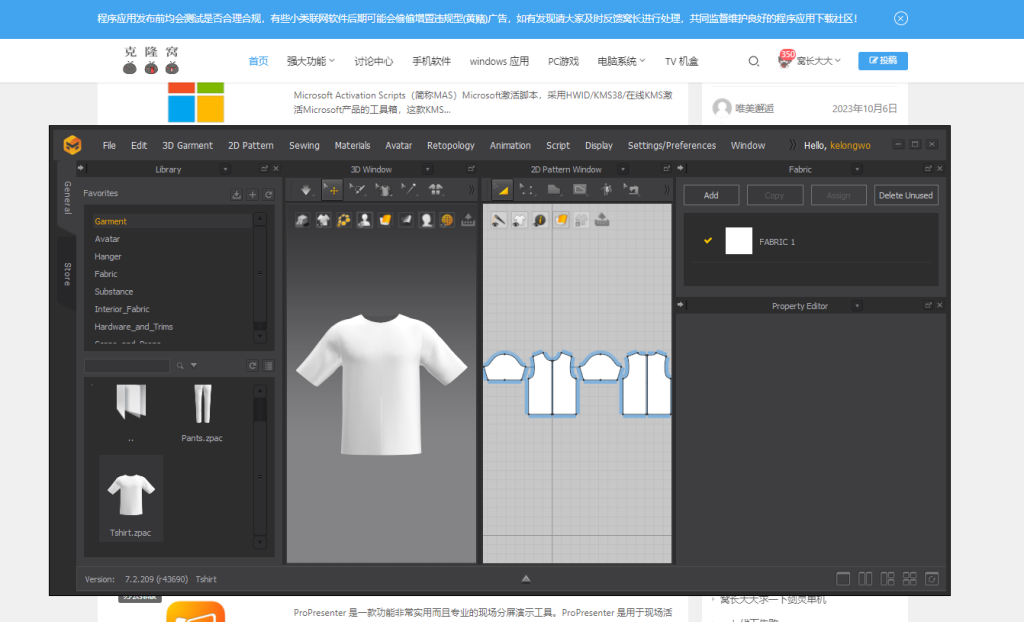Pick the Polygon pattern tool in 2D toolbar
The height and width of the screenshot is (622, 1024).
[x=554, y=190]
